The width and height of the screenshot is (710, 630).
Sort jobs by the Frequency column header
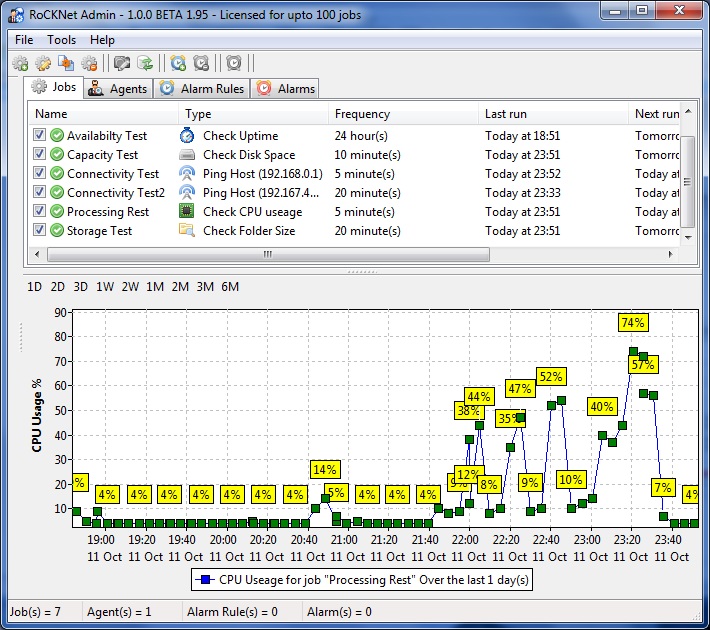coord(362,114)
